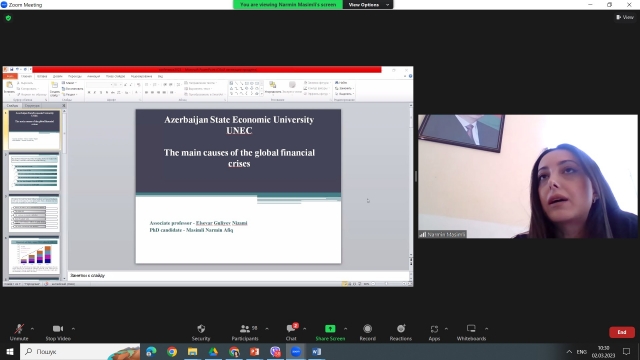Switch to the Home ribbon tab
The width and height of the screenshot is (640, 360).
coord(26,76)
